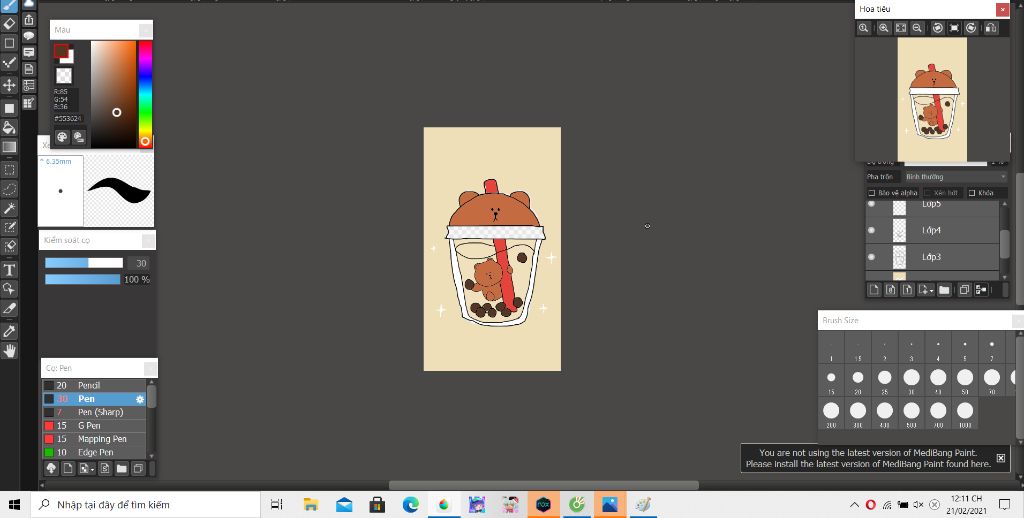Hide layer Lớp4
Image resolution: width=1024 pixels, height=518 pixels.
click(871, 230)
